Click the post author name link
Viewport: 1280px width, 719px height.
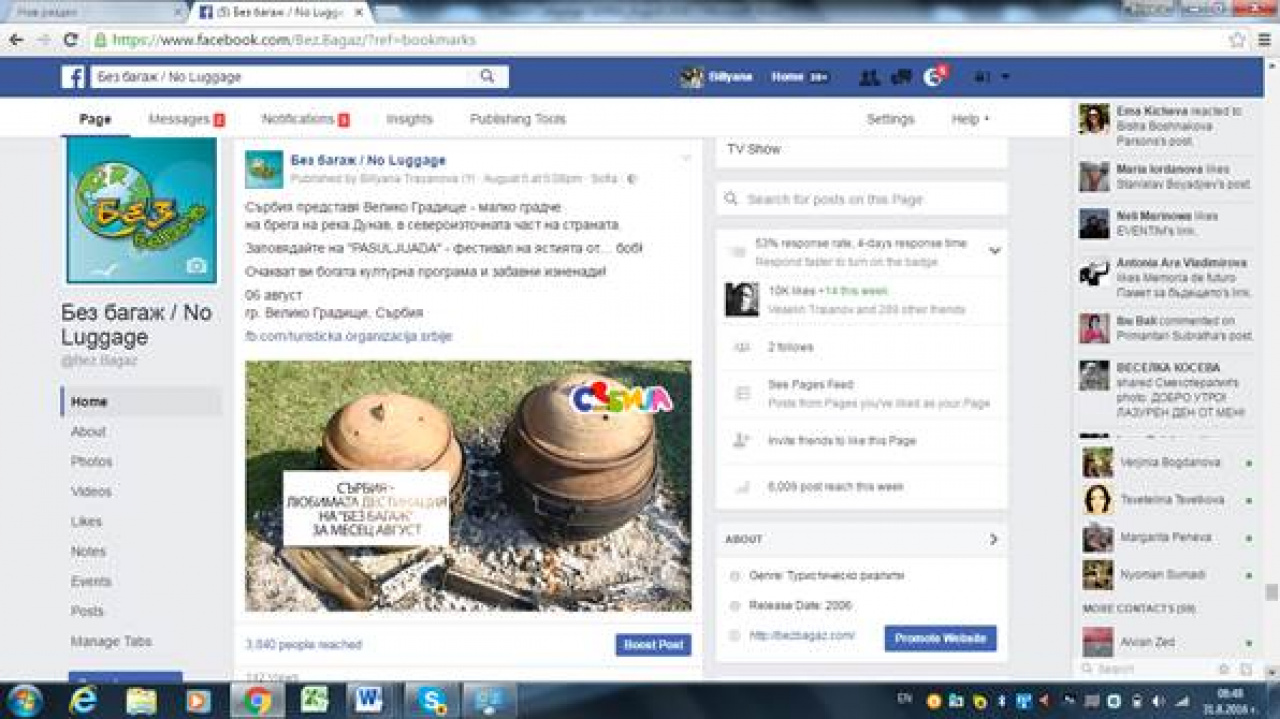point(368,160)
